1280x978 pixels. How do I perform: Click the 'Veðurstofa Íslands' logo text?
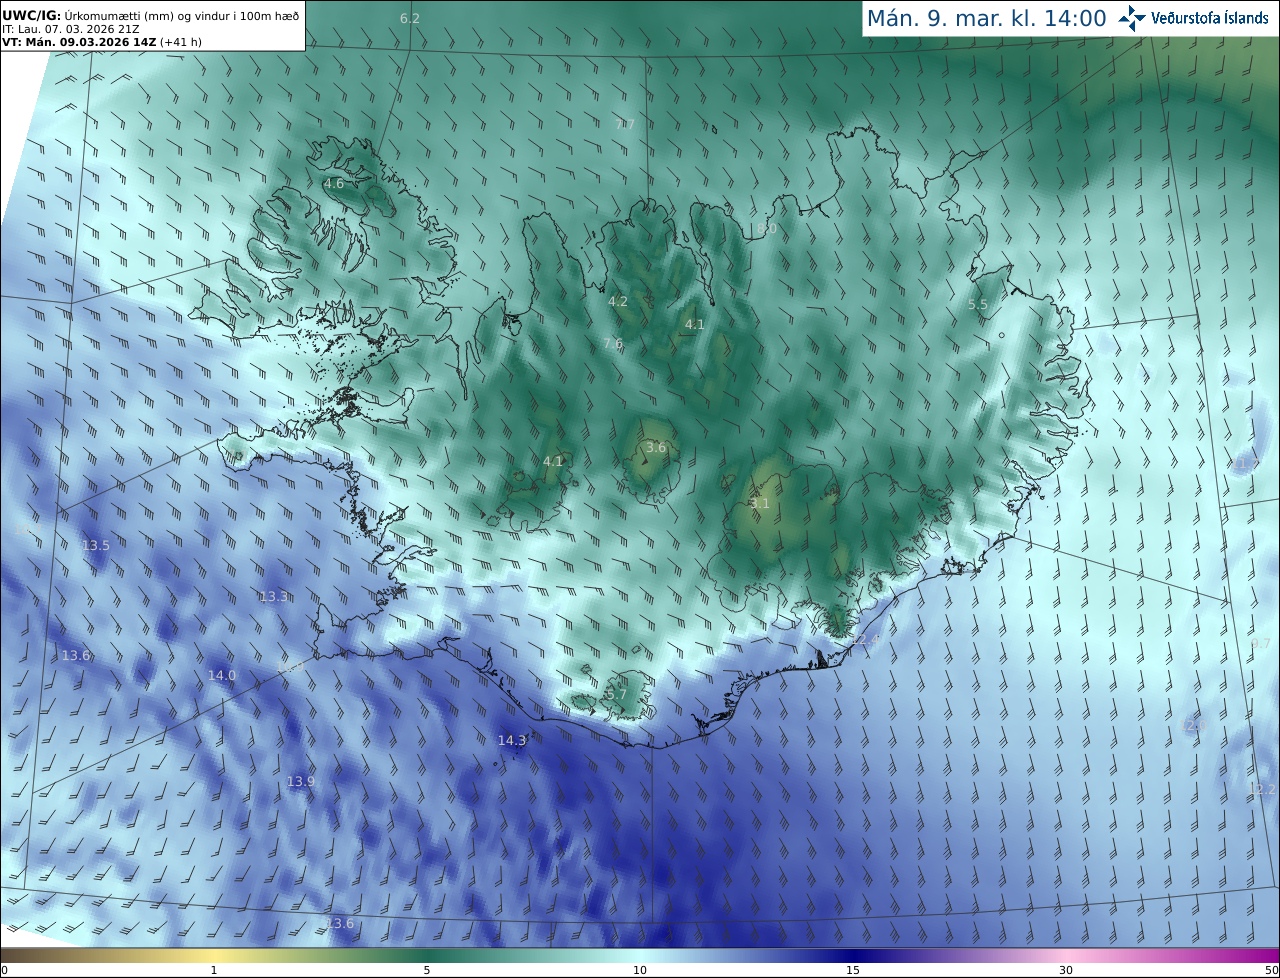pos(1210,18)
